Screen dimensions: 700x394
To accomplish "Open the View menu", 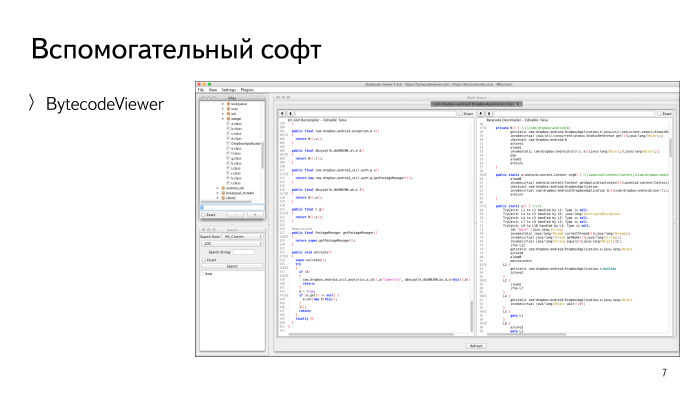I will [213, 90].
